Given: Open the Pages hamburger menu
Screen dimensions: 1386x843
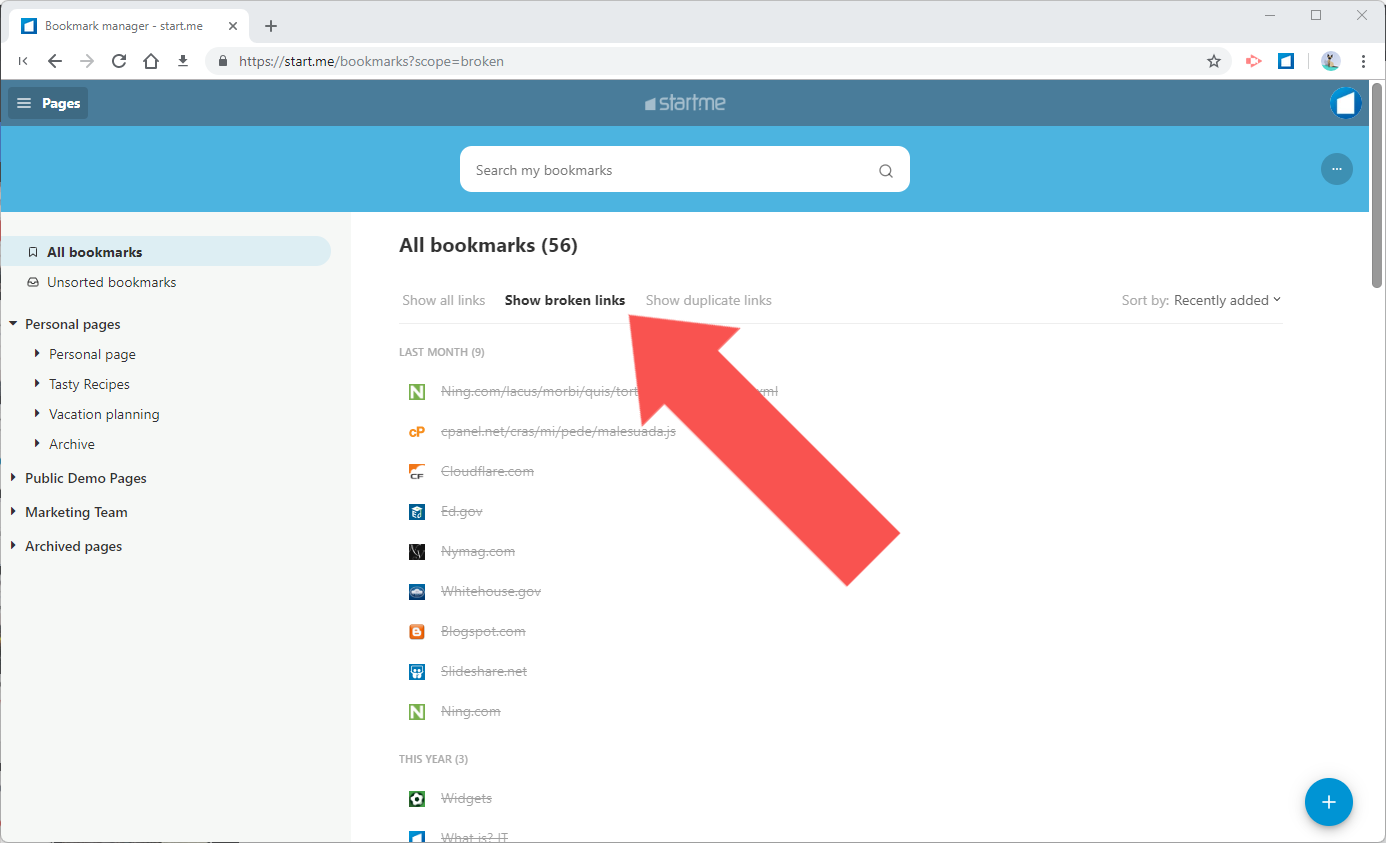Looking at the screenshot, I should click(48, 103).
